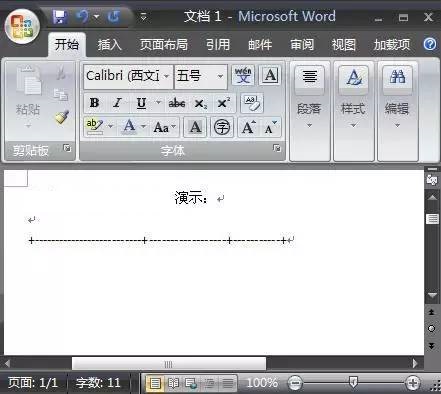
Task: Click the Phonetic Guide wén icon
Action: point(243,75)
